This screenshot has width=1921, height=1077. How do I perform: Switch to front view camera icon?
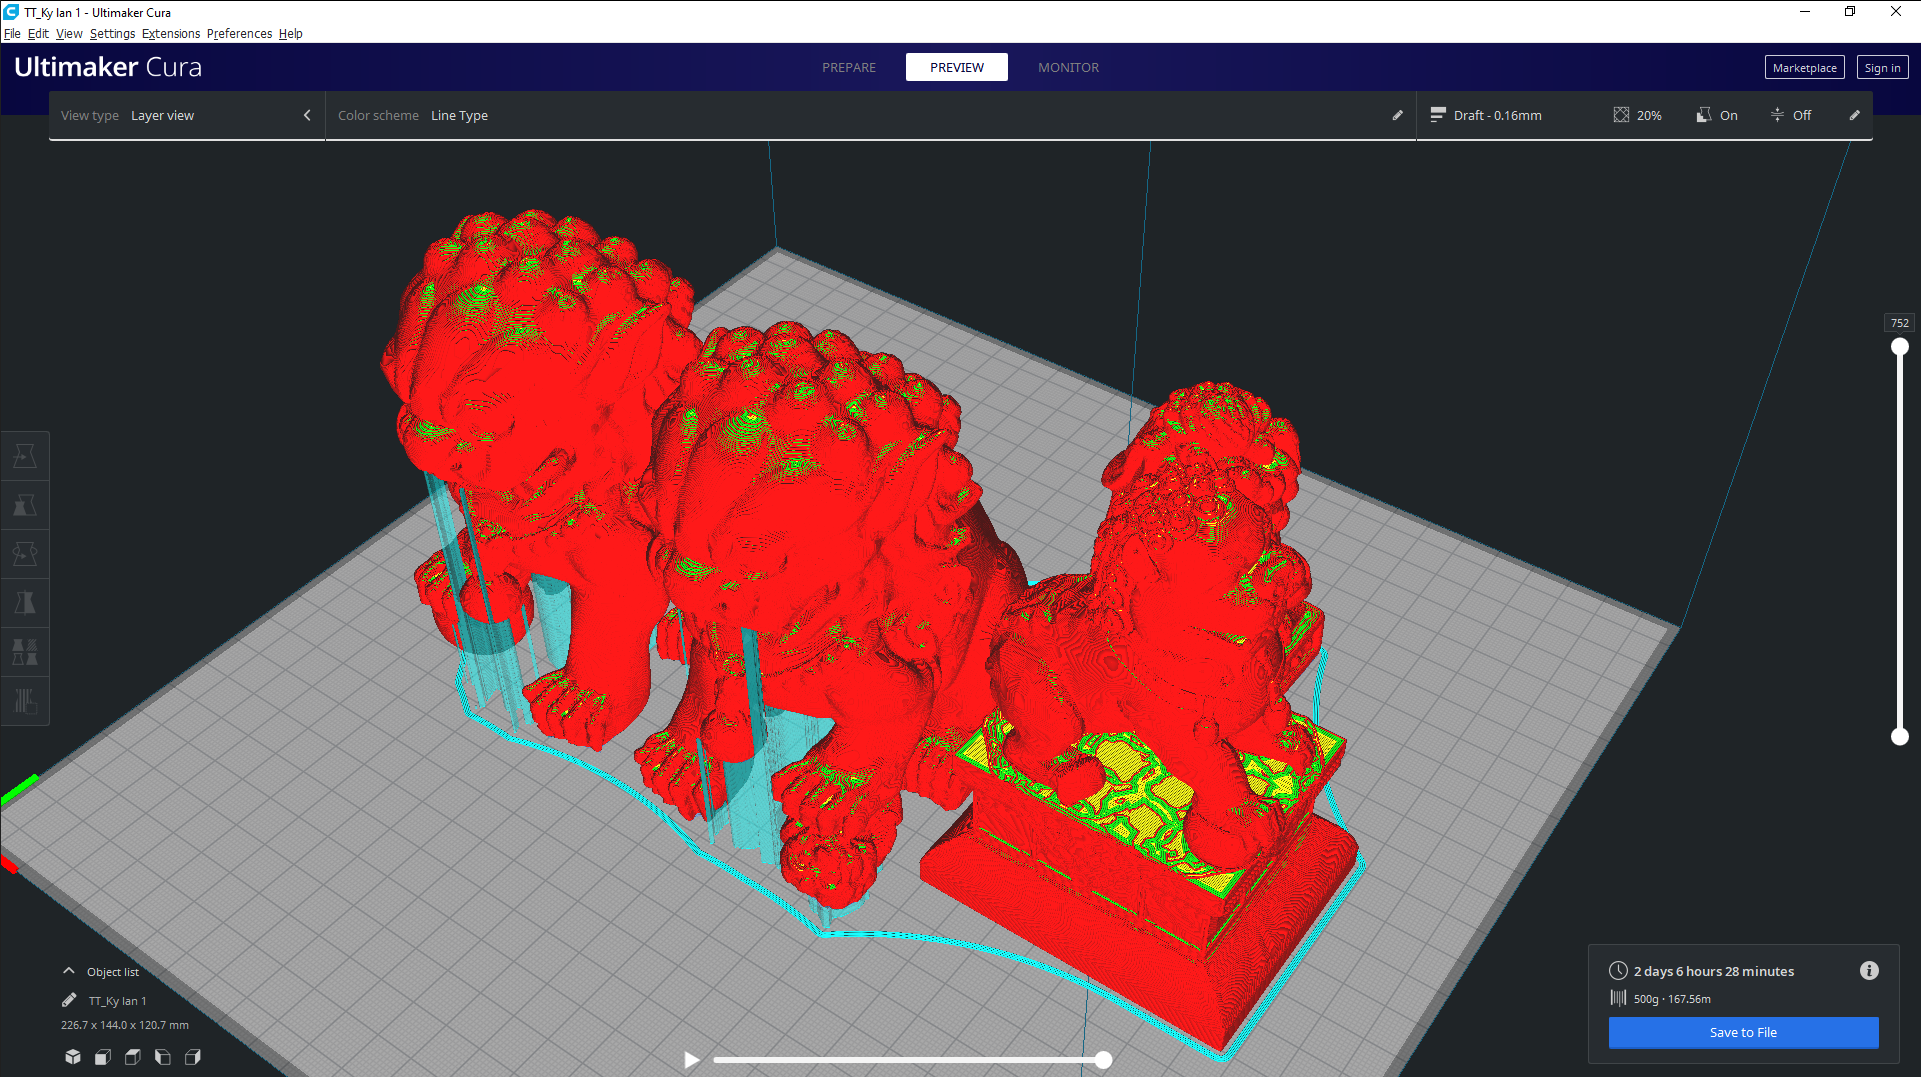point(103,1057)
